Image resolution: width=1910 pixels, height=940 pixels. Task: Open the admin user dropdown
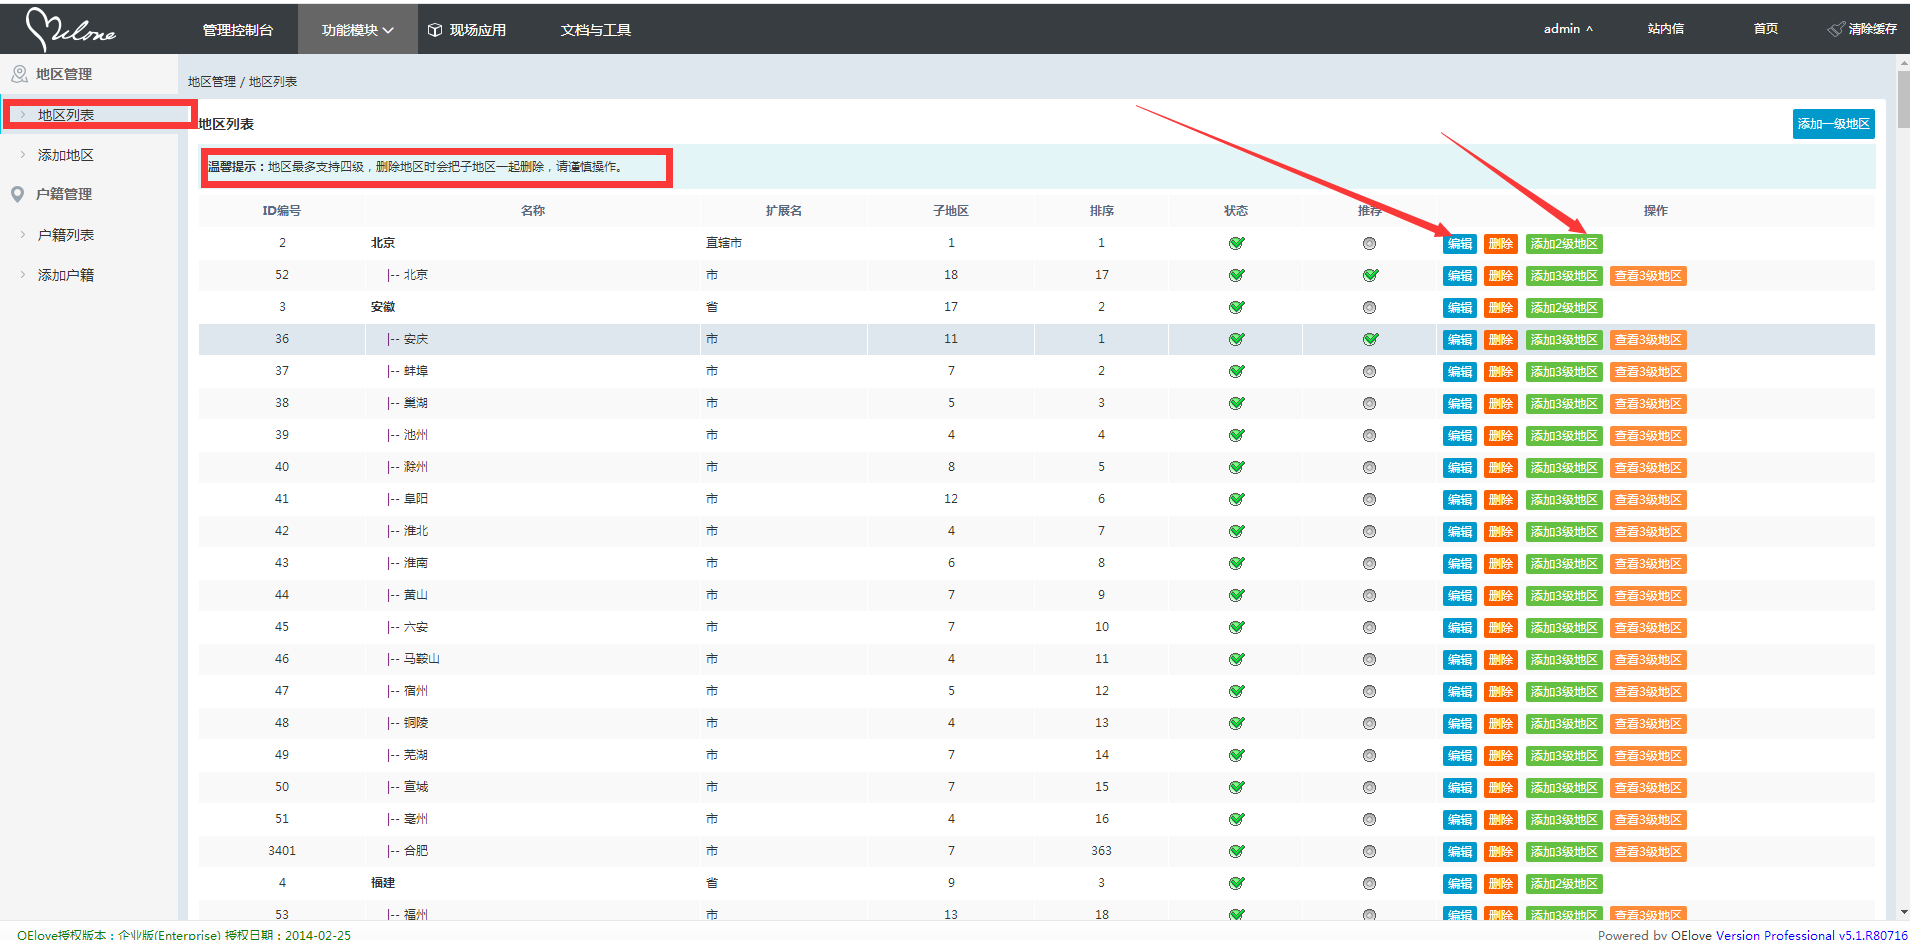click(1568, 29)
